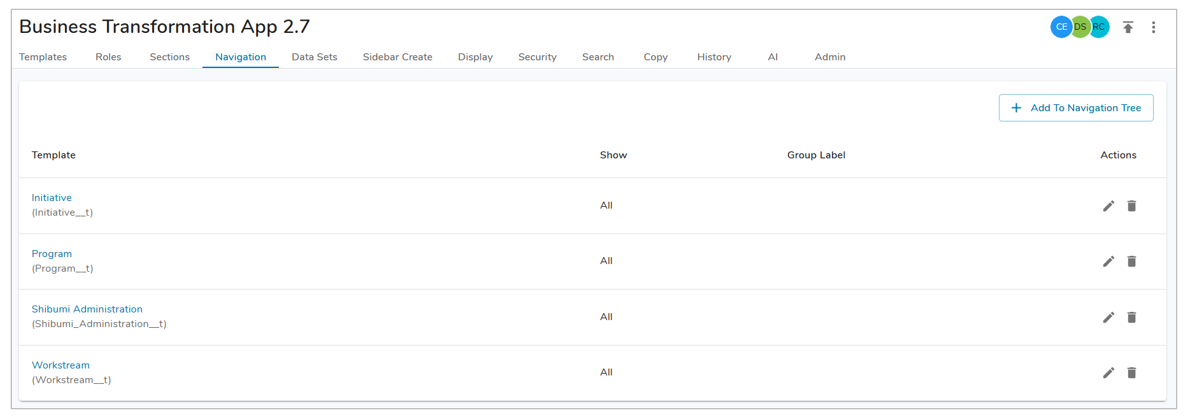Click Add To Navigation Tree button
The height and width of the screenshot is (417, 1188).
coord(1076,108)
